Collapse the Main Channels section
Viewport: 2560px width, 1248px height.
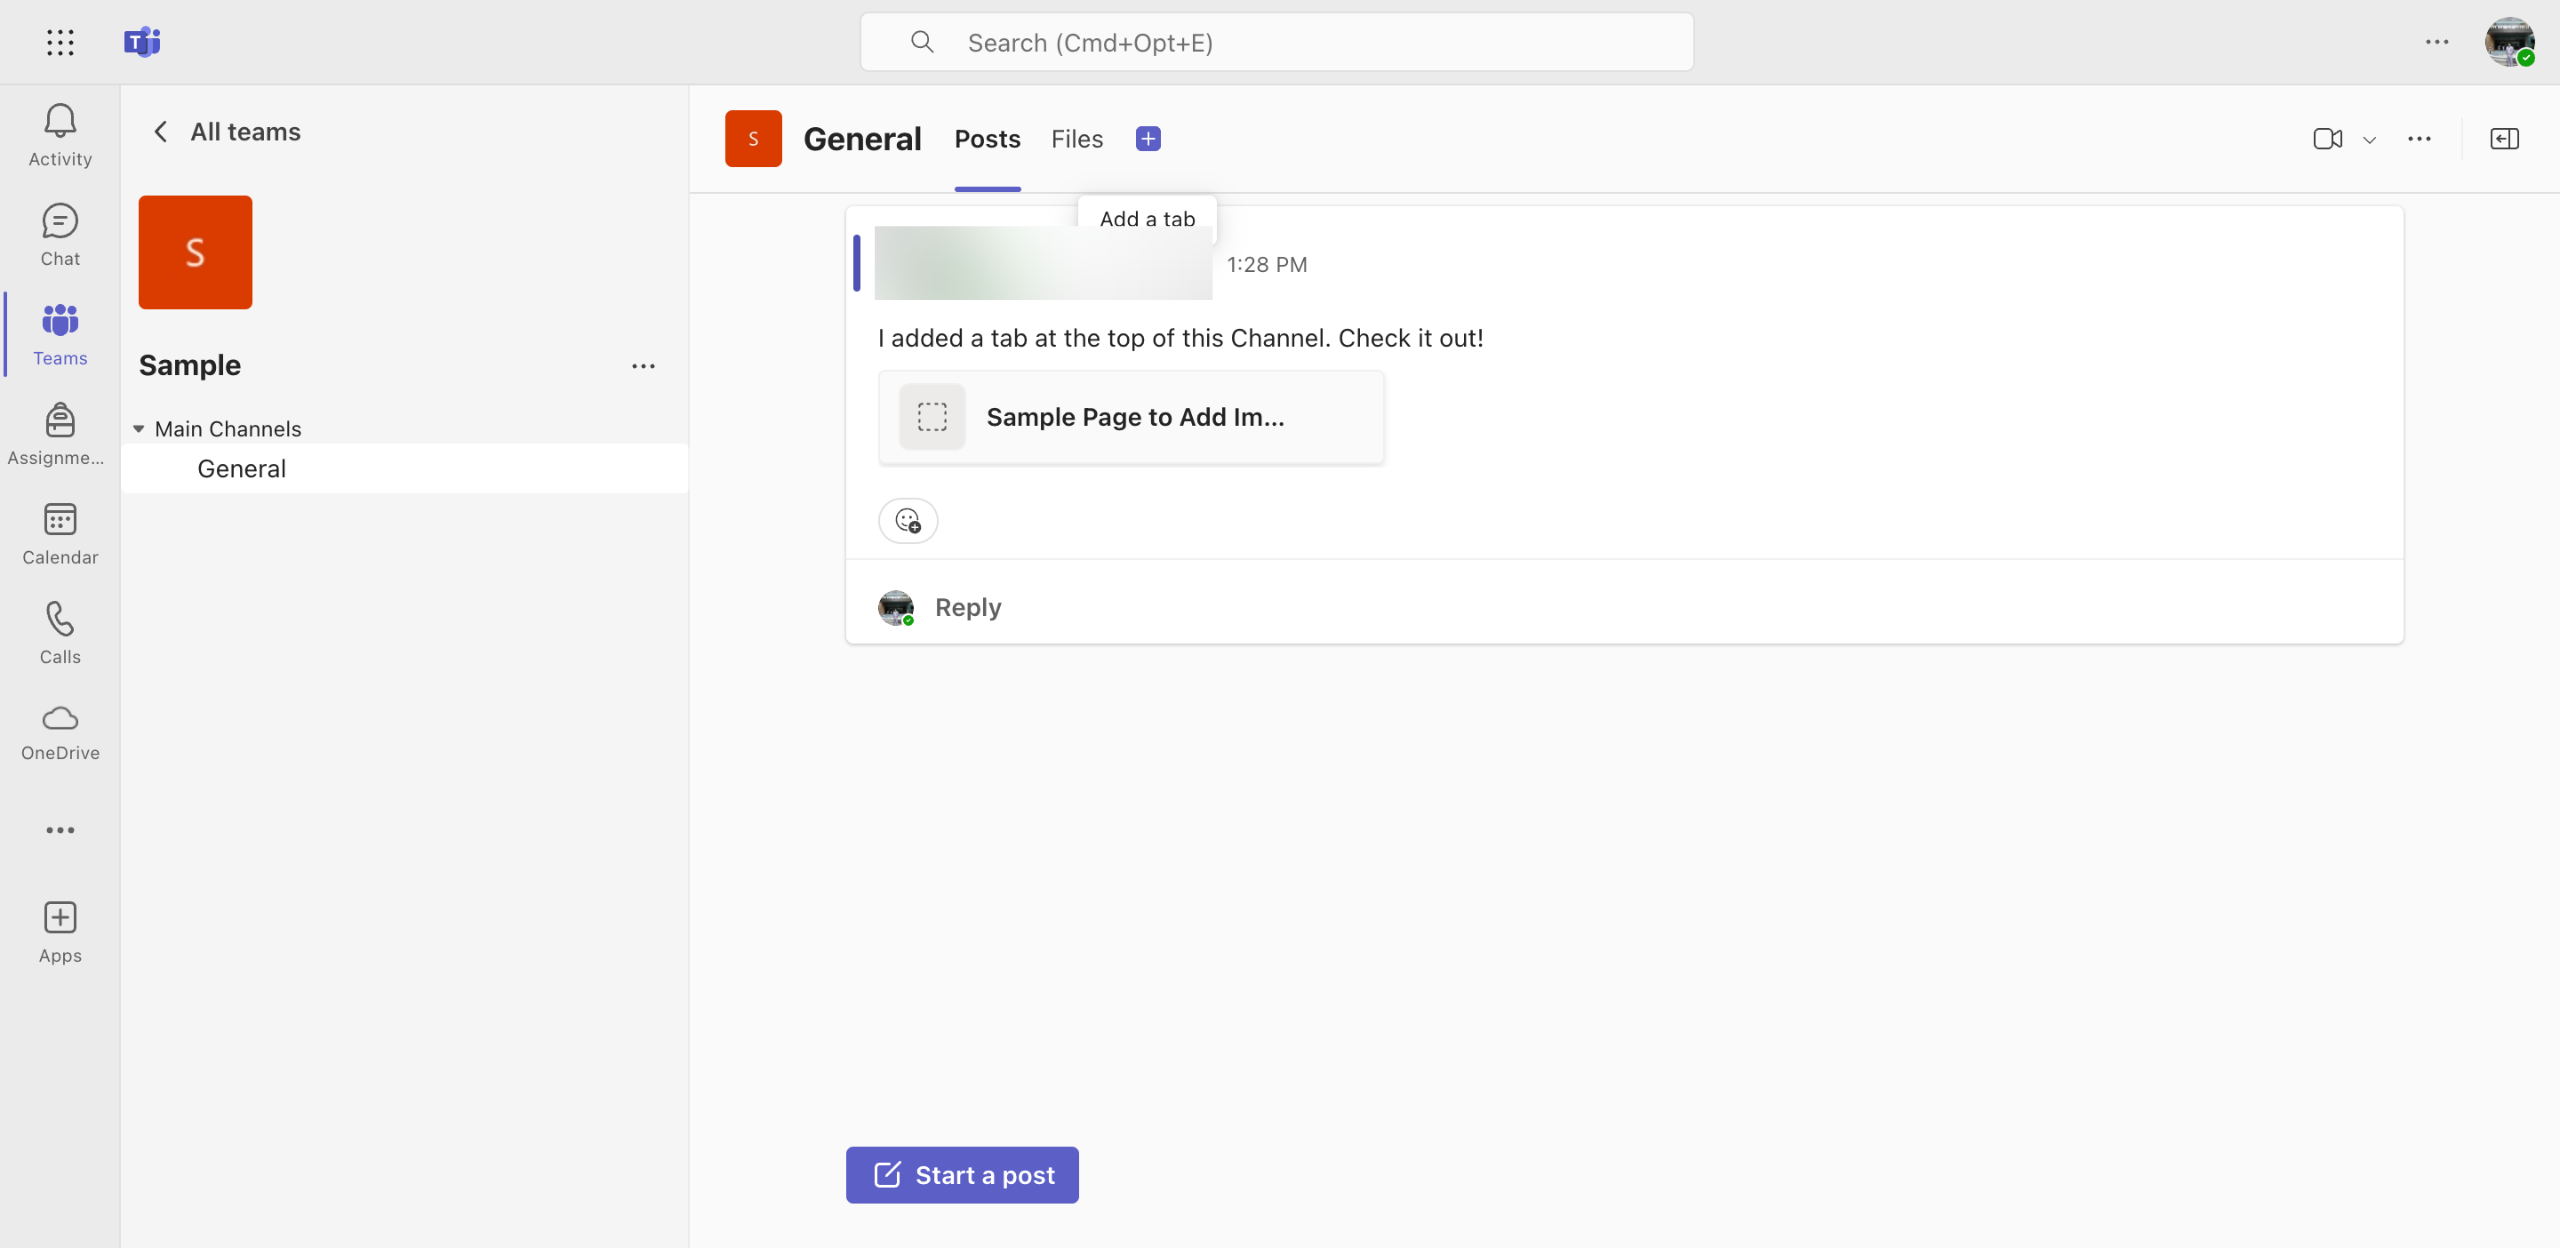(x=139, y=429)
